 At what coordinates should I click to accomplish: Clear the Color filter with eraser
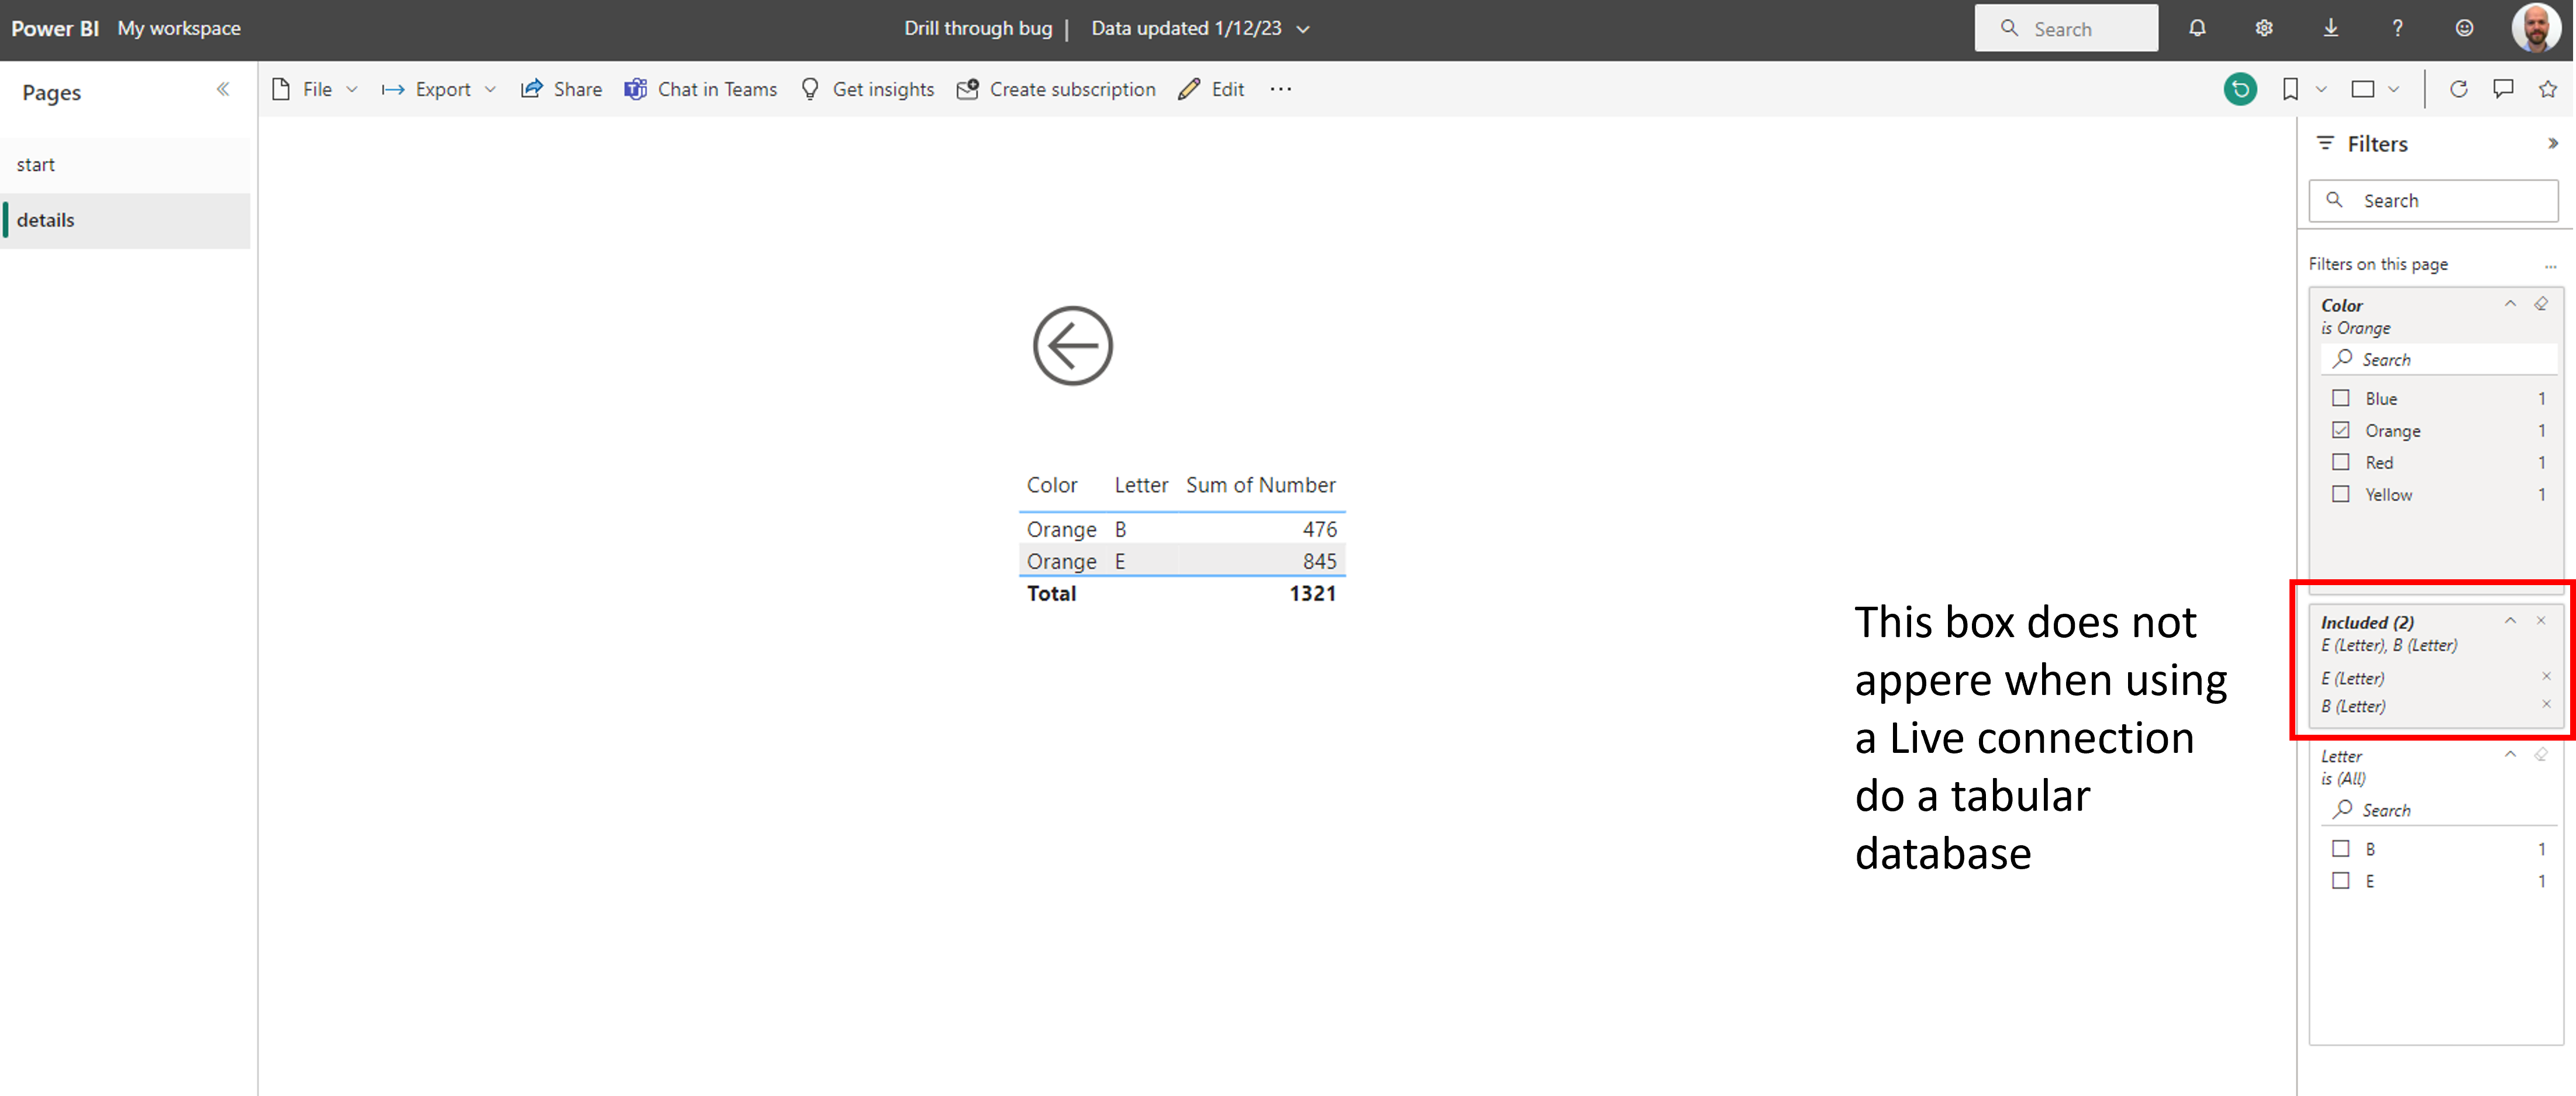(2540, 304)
